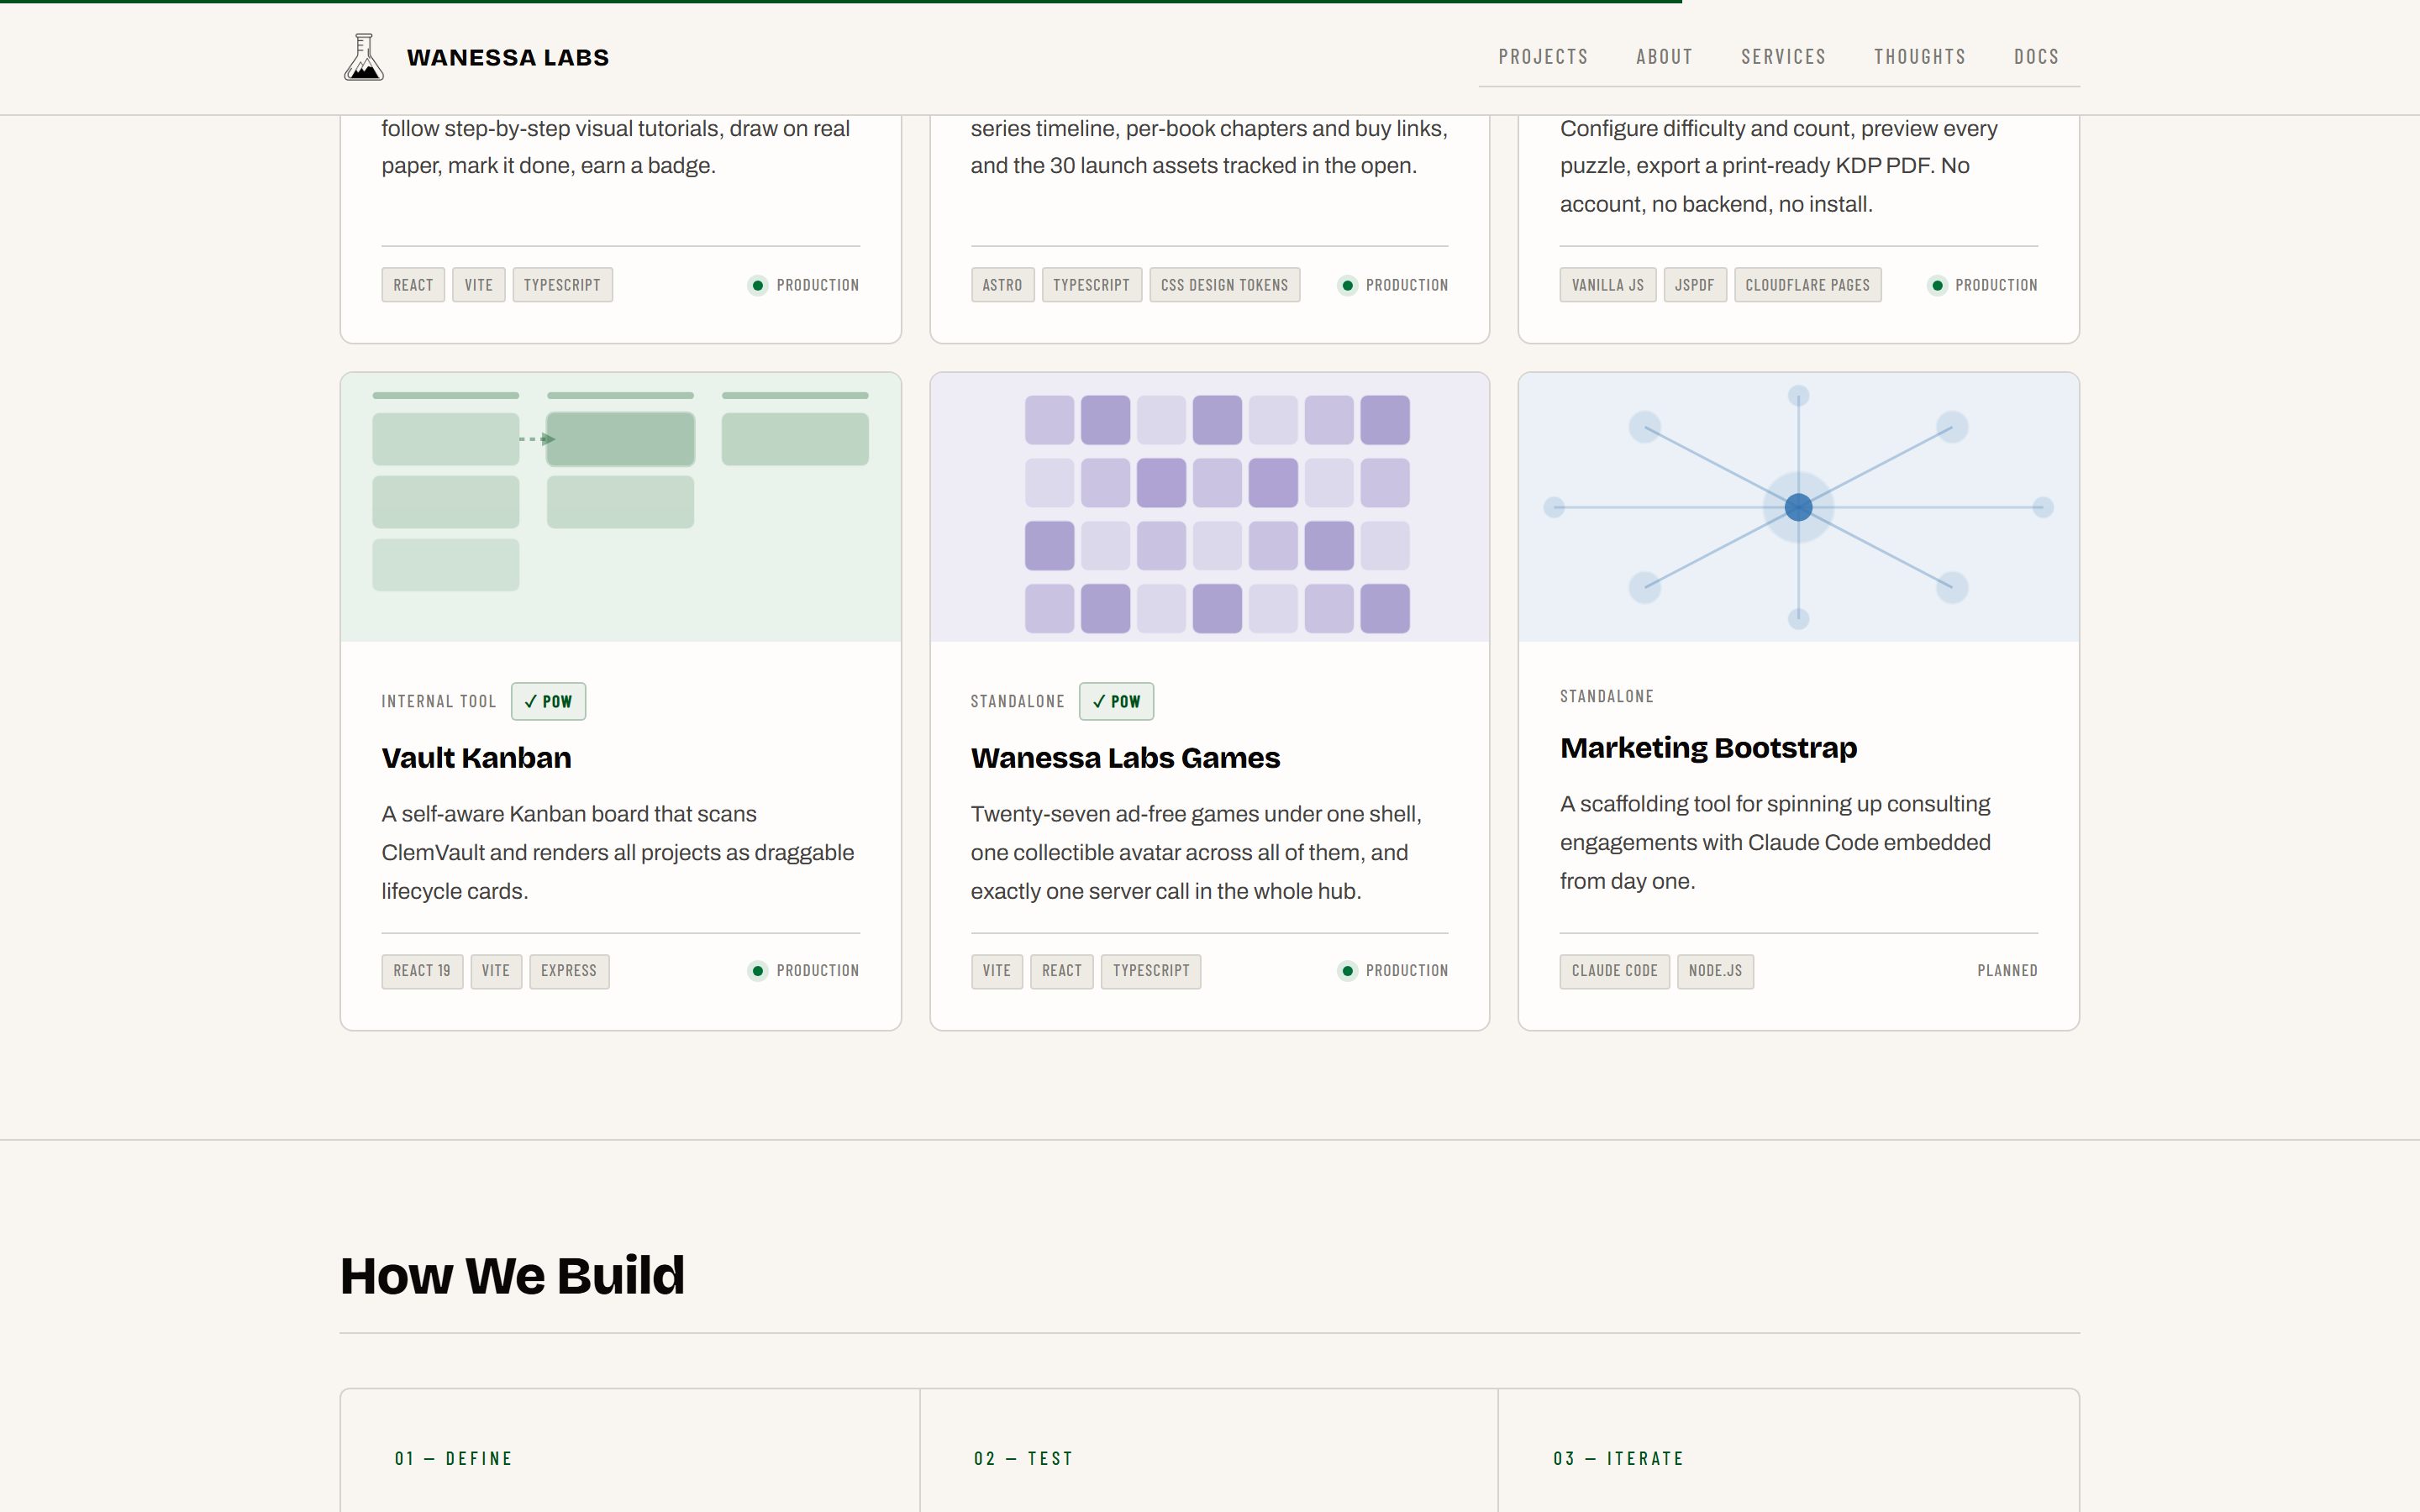Click the 02 — TEST step label
Image resolution: width=2420 pixels, height=1512 pixels.
(1023, 1459)
